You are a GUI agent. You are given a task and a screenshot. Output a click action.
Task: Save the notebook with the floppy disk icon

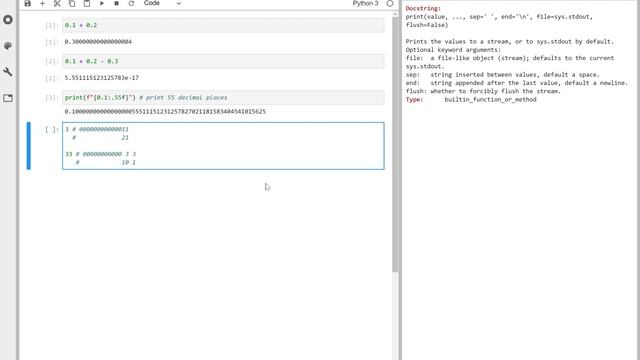pyautogui.click(x=27, y=3)
